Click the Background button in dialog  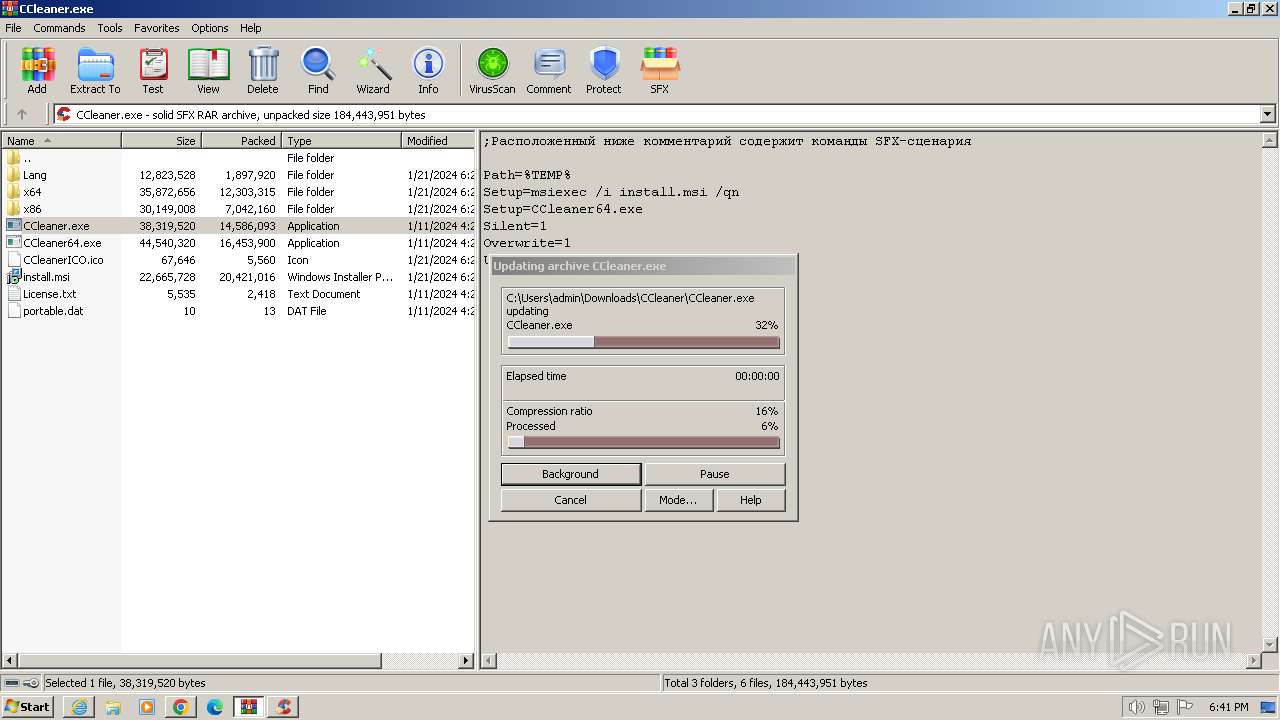[571, 474]
